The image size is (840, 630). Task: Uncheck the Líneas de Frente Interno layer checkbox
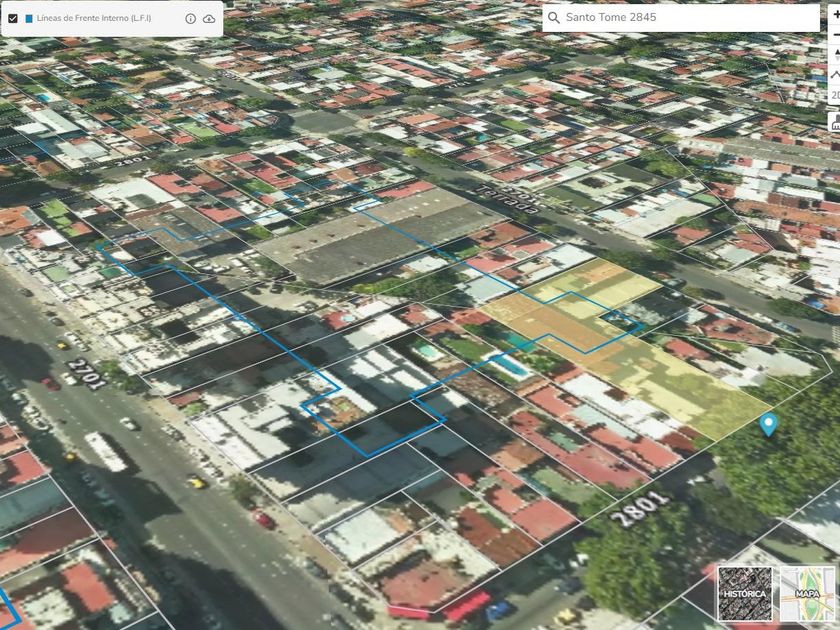click(13, 18)
